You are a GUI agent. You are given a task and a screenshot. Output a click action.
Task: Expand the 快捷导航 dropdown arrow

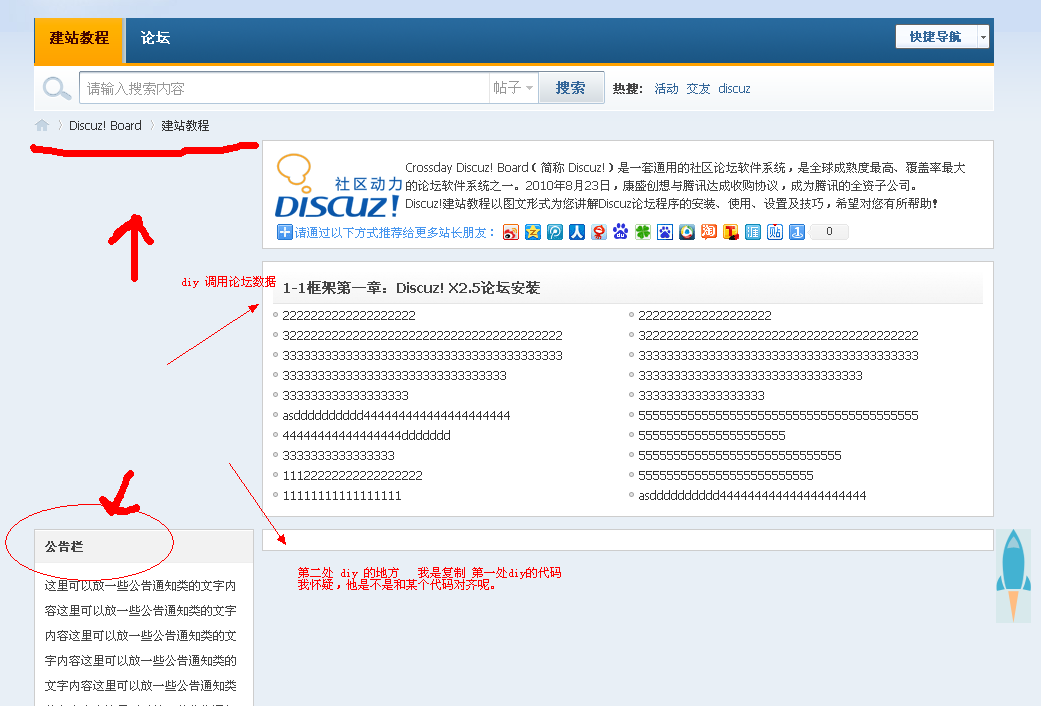coord(983,37)
